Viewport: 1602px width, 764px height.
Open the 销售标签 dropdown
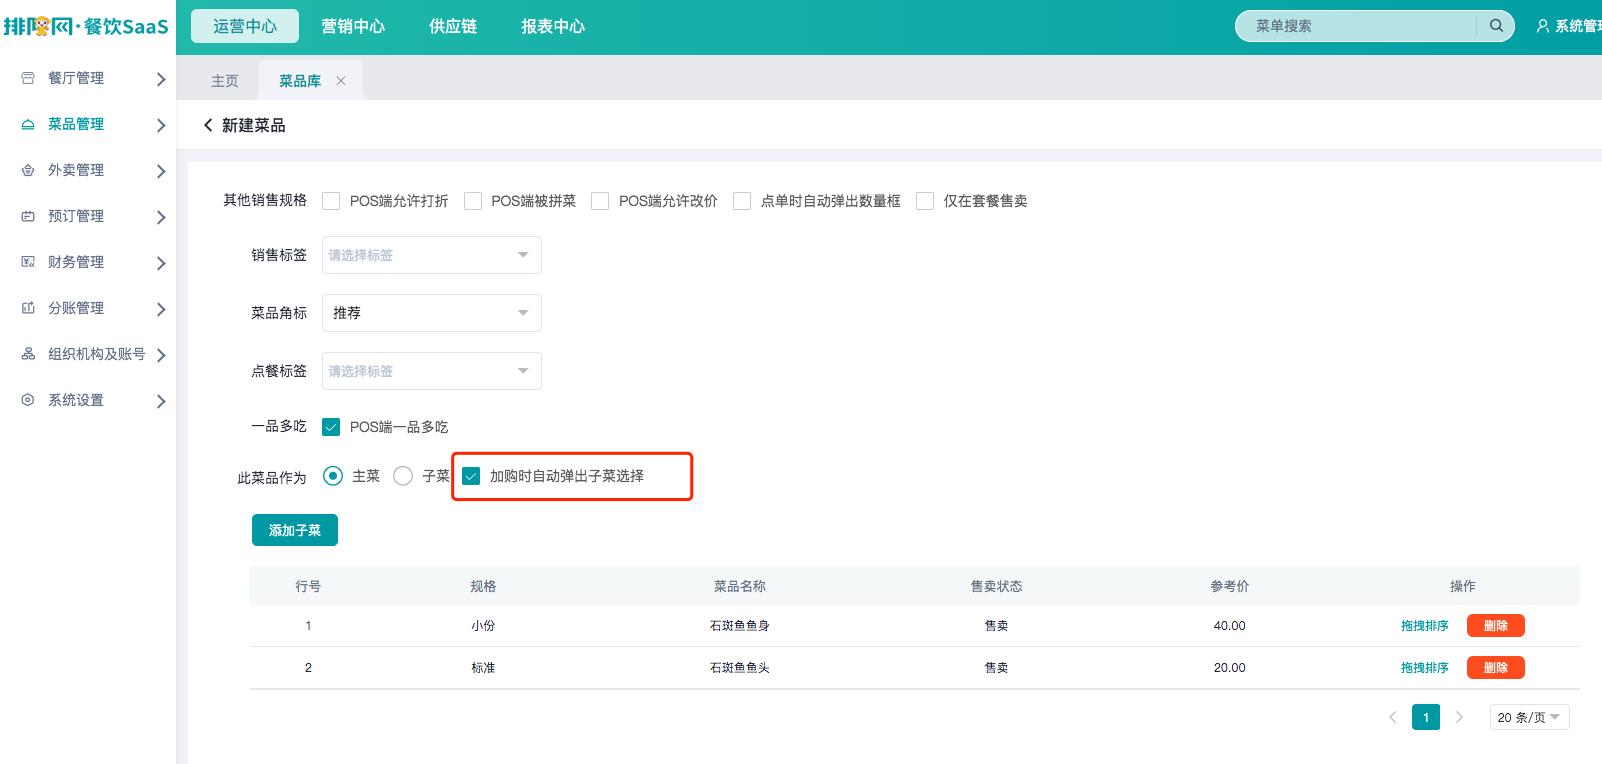click(x=432, y=255)
